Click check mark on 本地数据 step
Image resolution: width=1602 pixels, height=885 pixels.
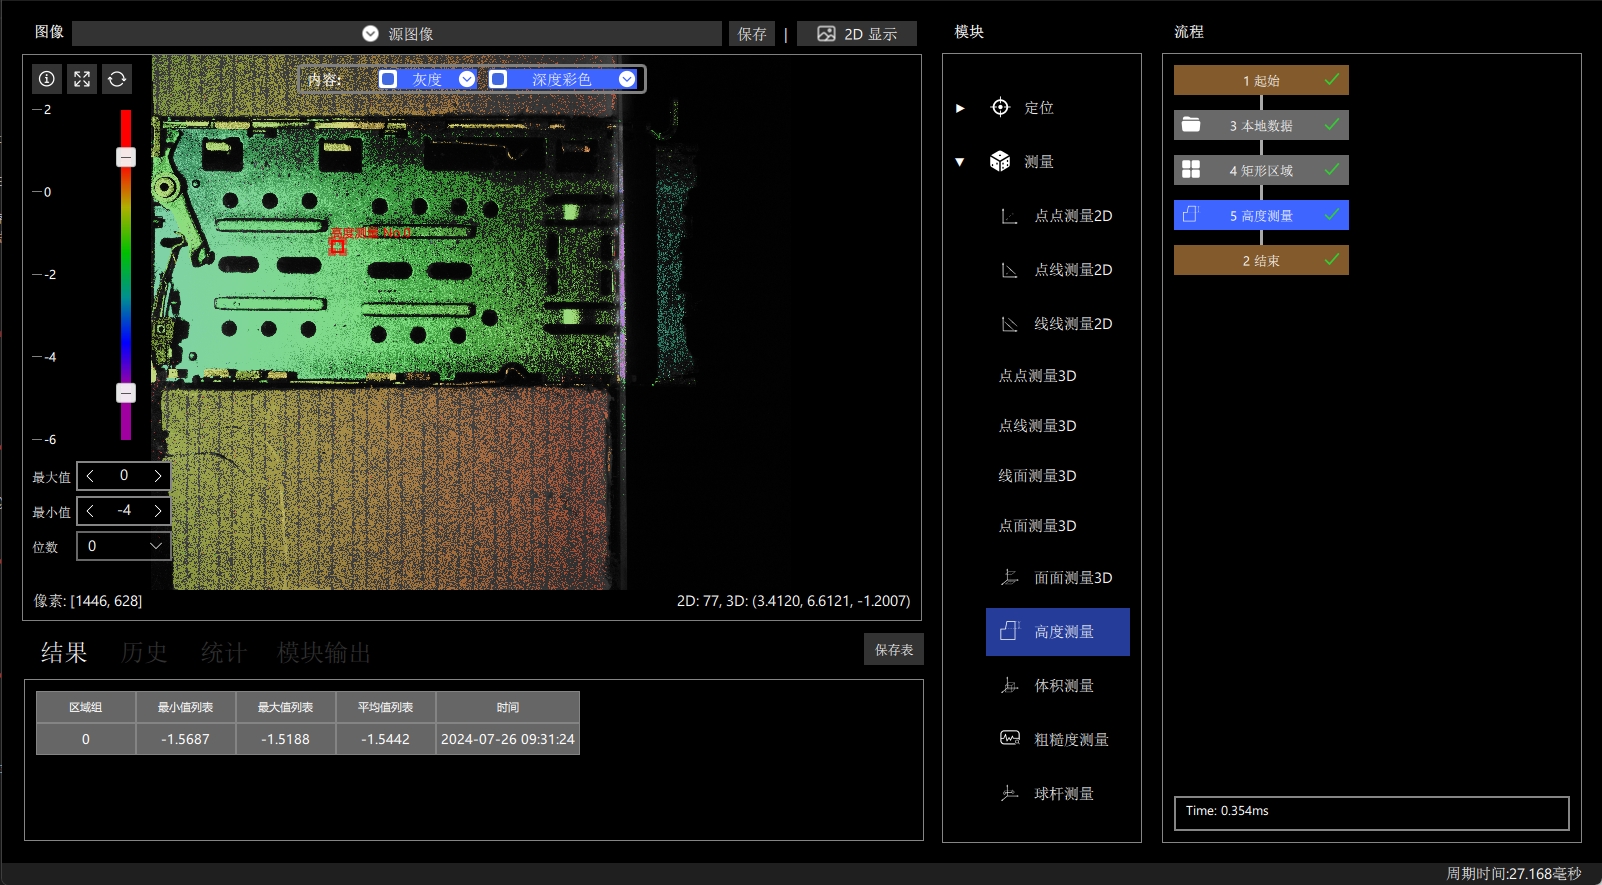click(1332, 124)
